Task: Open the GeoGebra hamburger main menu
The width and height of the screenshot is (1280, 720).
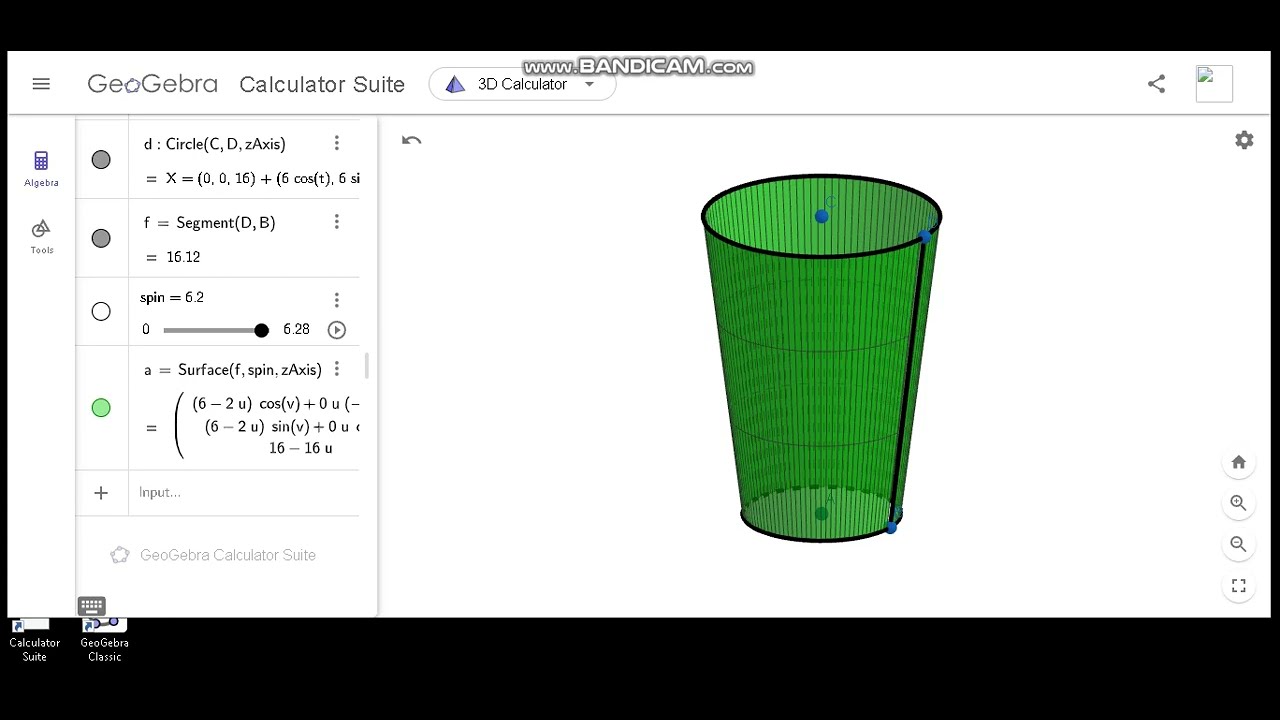Action: [x=41, y=84]
